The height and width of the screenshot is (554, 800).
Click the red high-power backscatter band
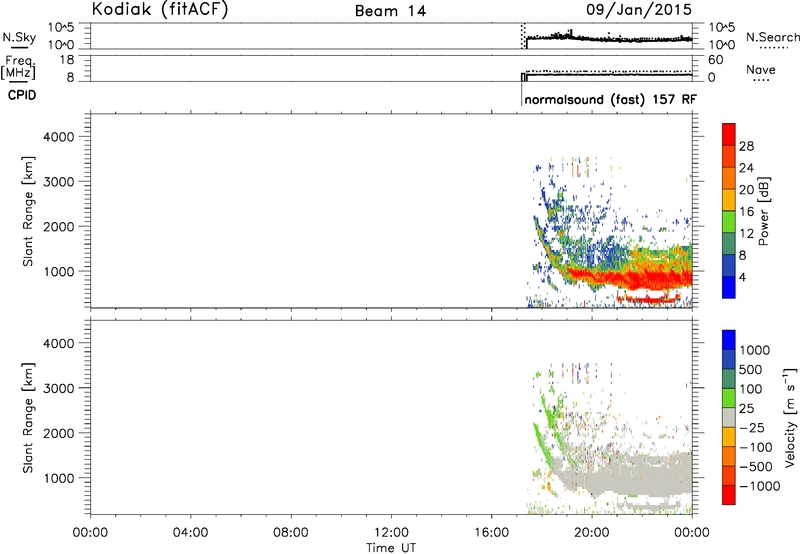click(633, 279)
